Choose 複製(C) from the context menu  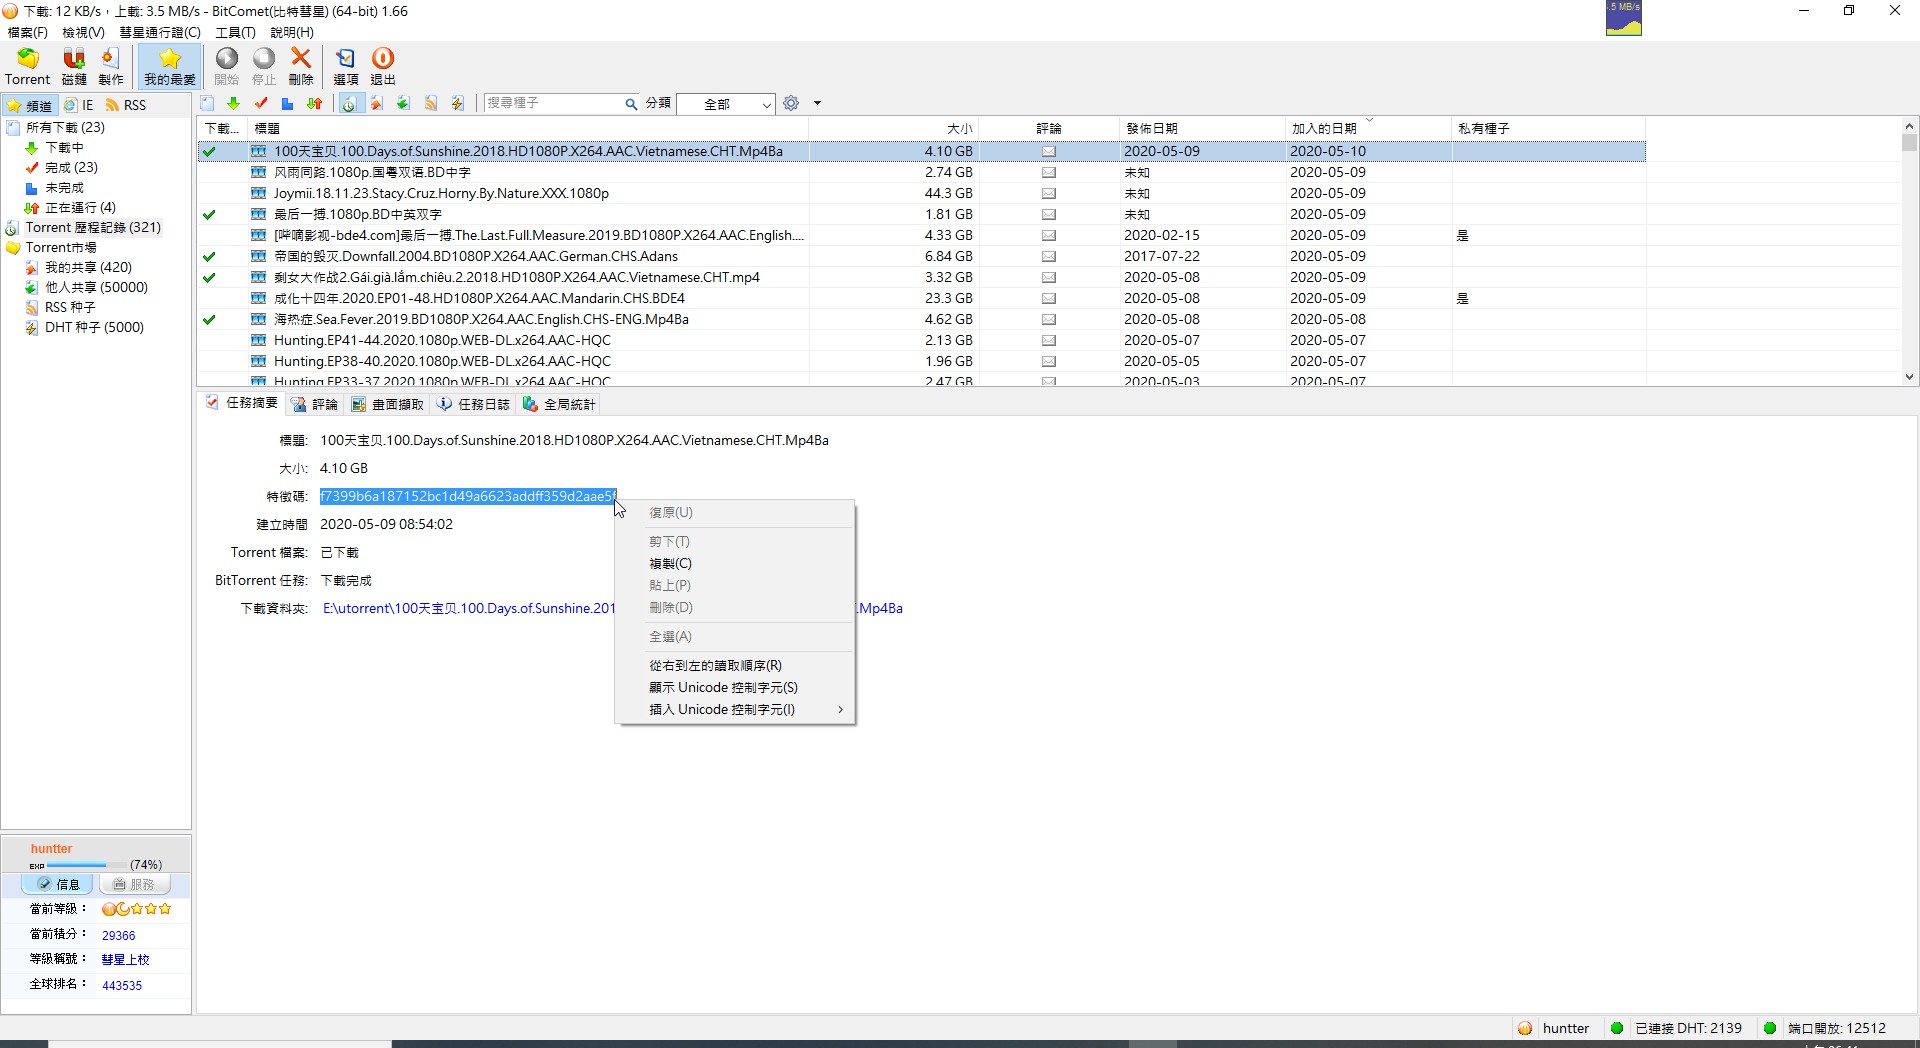[735, 563]
